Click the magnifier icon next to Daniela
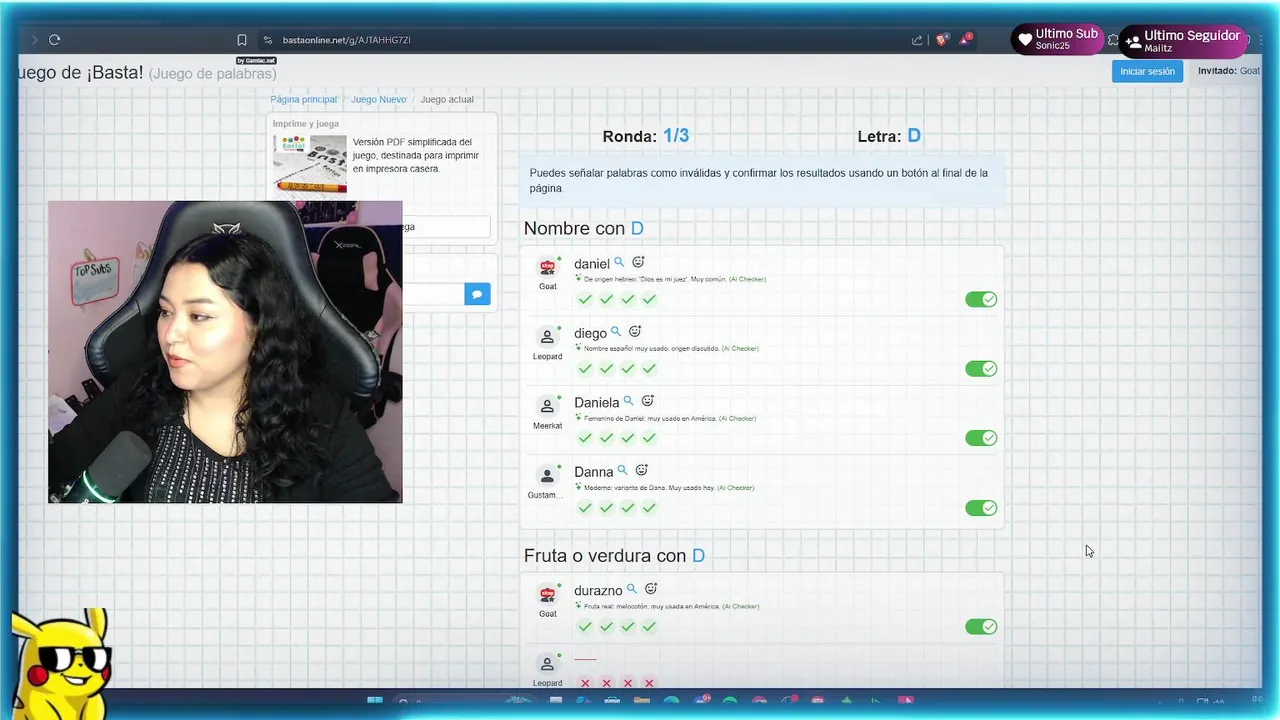Viewport: 1280px width, 720px height. pyautogui.click(x=629, y=401)
